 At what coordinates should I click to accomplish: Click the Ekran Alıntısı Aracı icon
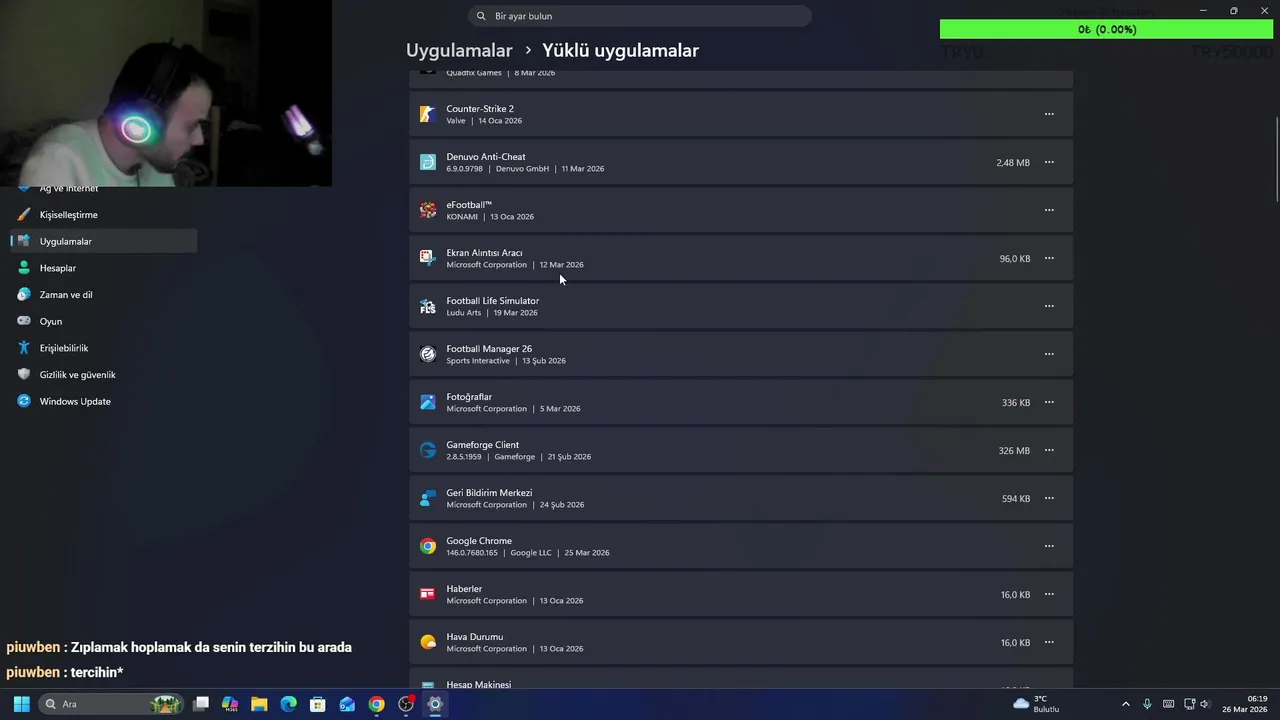click(x=428, y=258)
